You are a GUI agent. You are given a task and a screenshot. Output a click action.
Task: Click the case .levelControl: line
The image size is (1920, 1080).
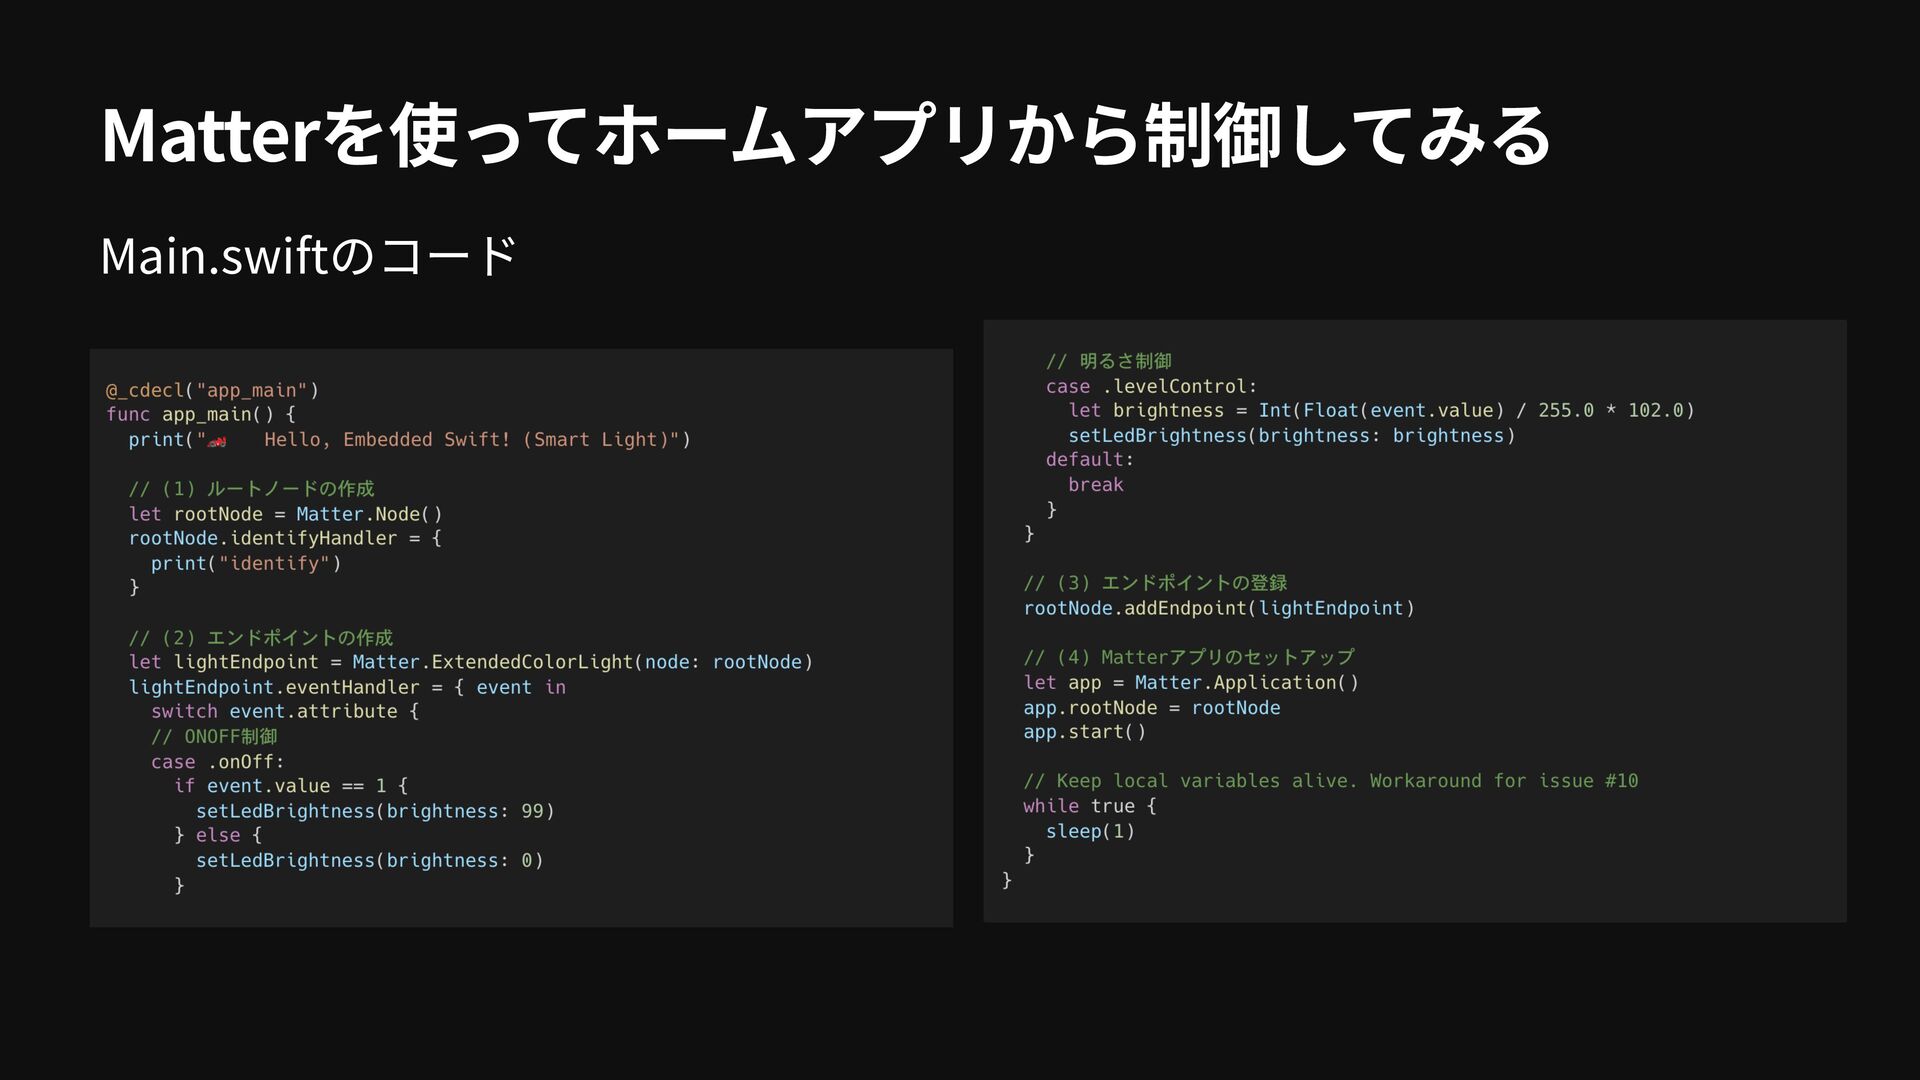(x=1151, y=386)
